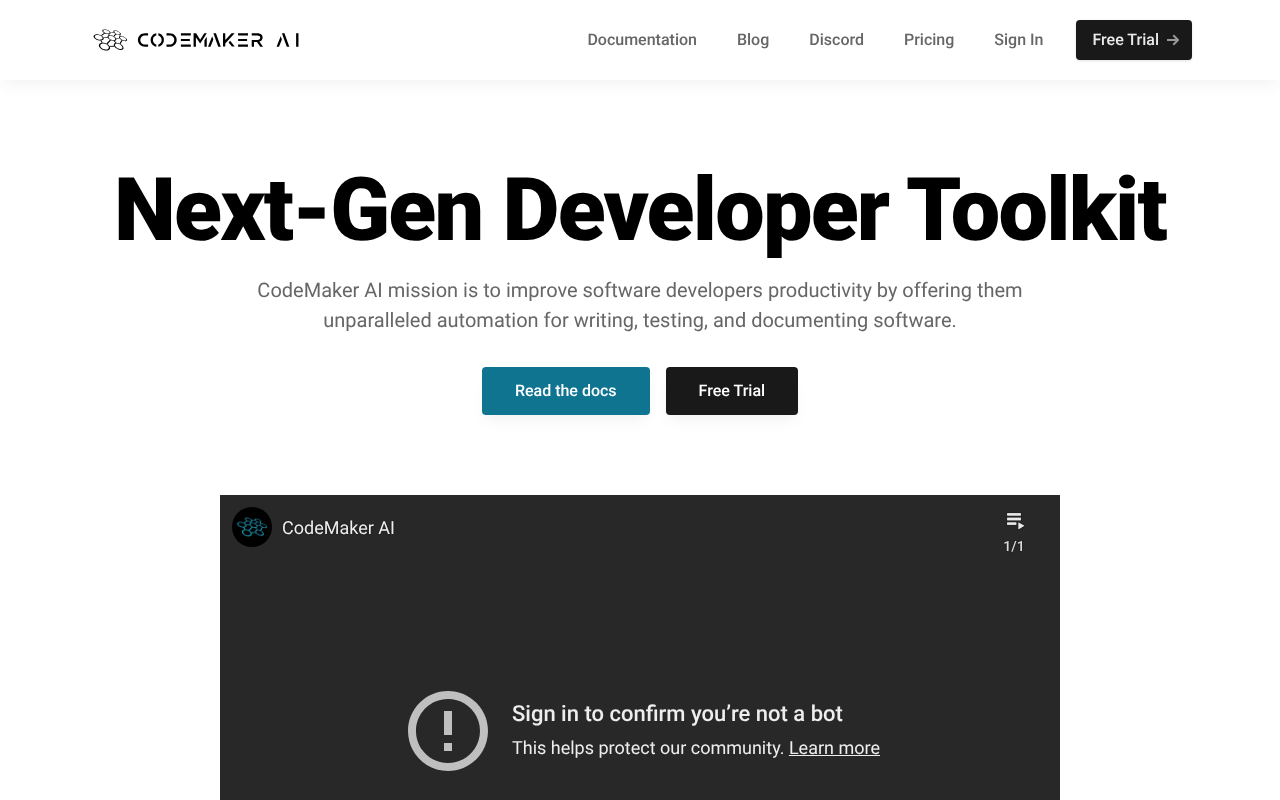View the Pricing page
1280x800 pixels.
[928, 39]
